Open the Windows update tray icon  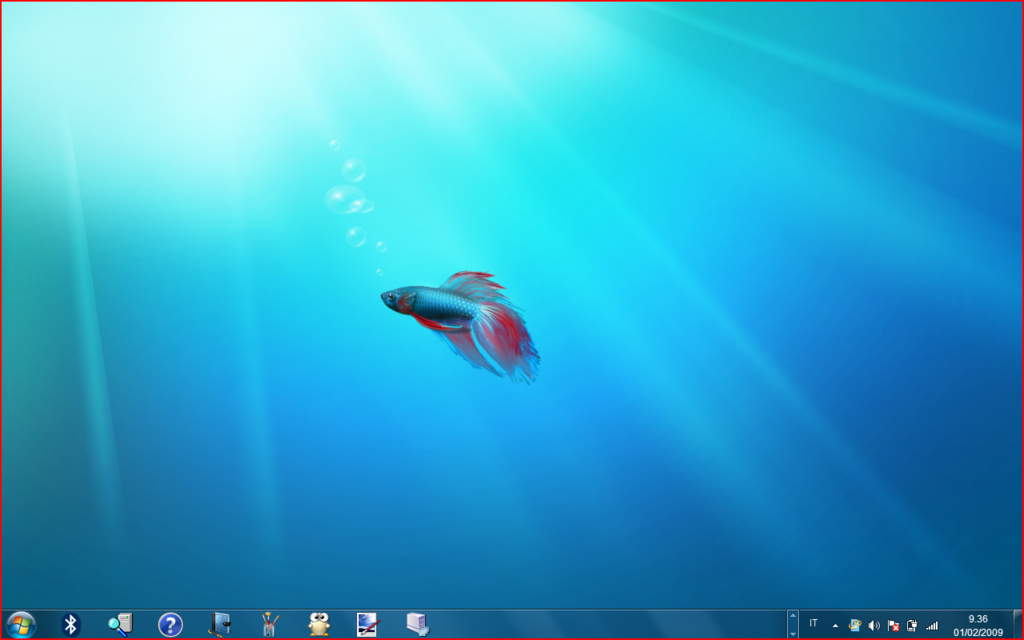pyautogui.click(x=854, y=626)
